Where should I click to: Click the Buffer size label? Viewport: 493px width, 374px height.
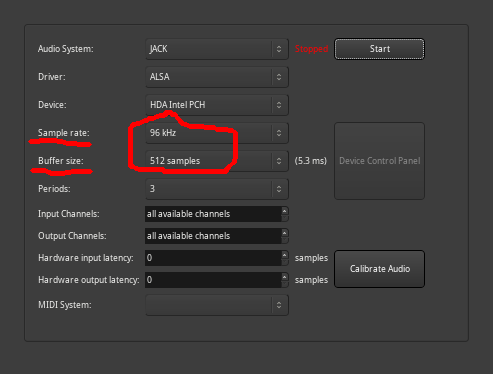(x=61, y=161)
